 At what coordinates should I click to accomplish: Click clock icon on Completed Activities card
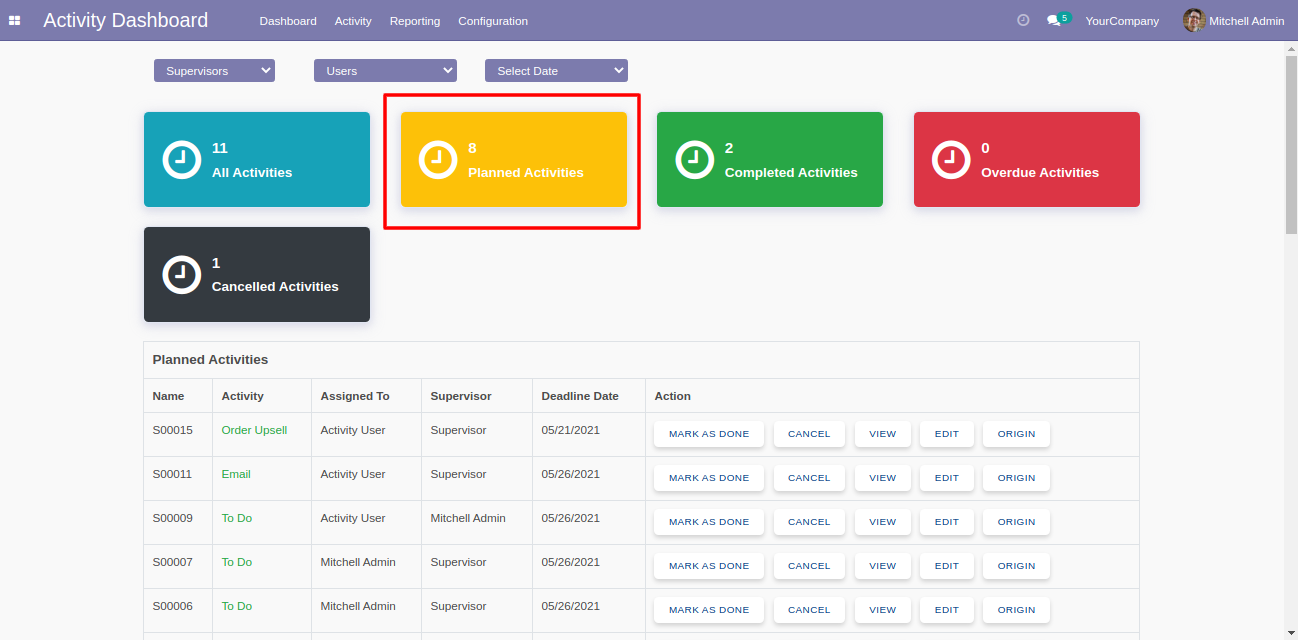pyautogui.click(x=695, y=159)
